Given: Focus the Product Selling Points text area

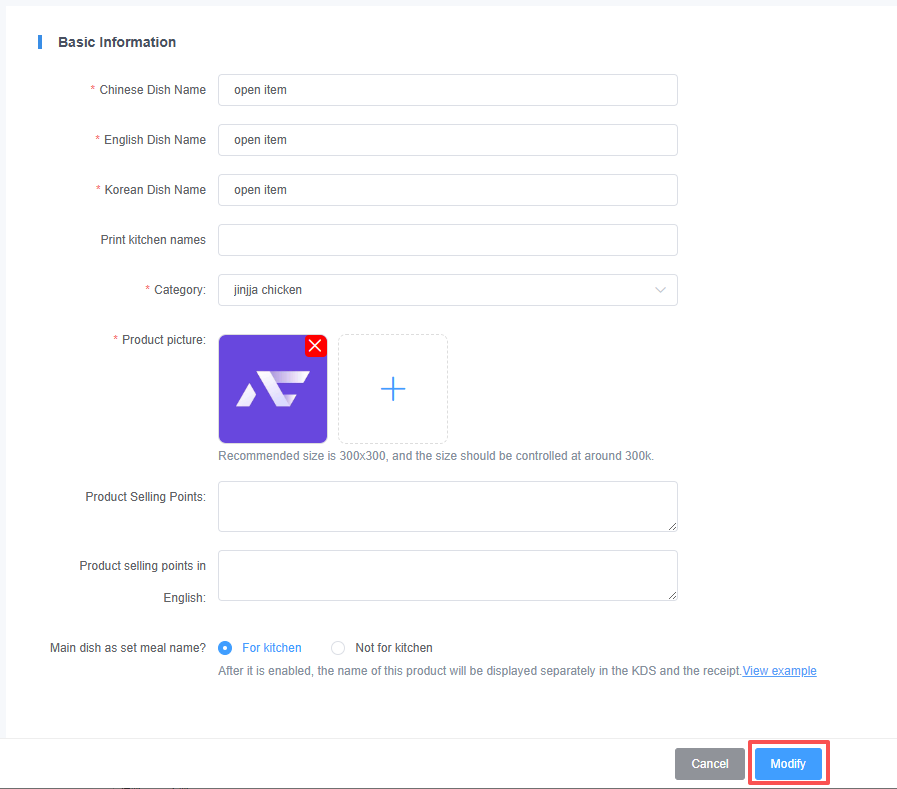Looking at the screenshot, I should (447, 506).
